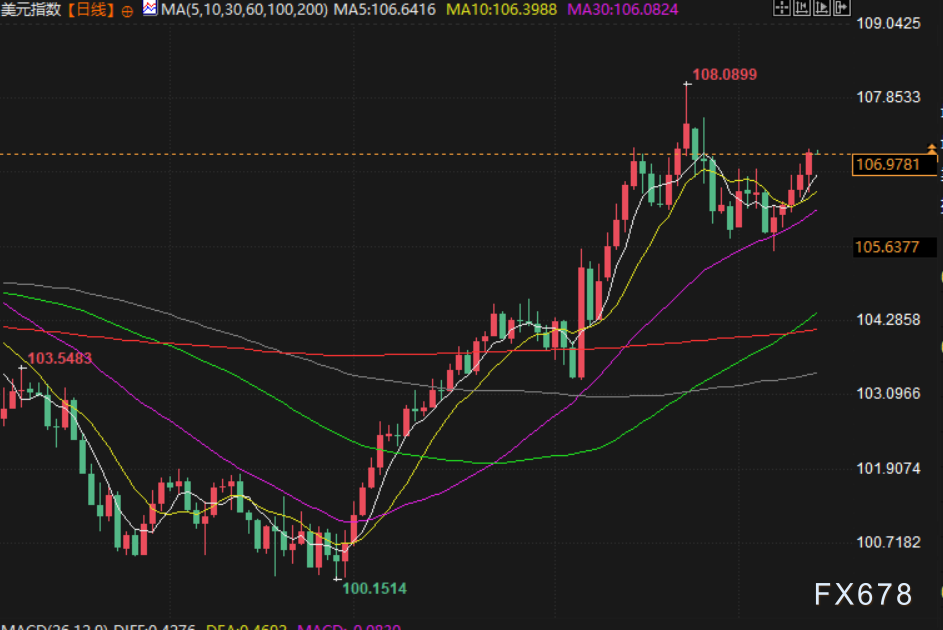The width and height of the screenshot is (943, 630).
Task: Click the 103.0966 axis value
Action: [x=888, y=394]
